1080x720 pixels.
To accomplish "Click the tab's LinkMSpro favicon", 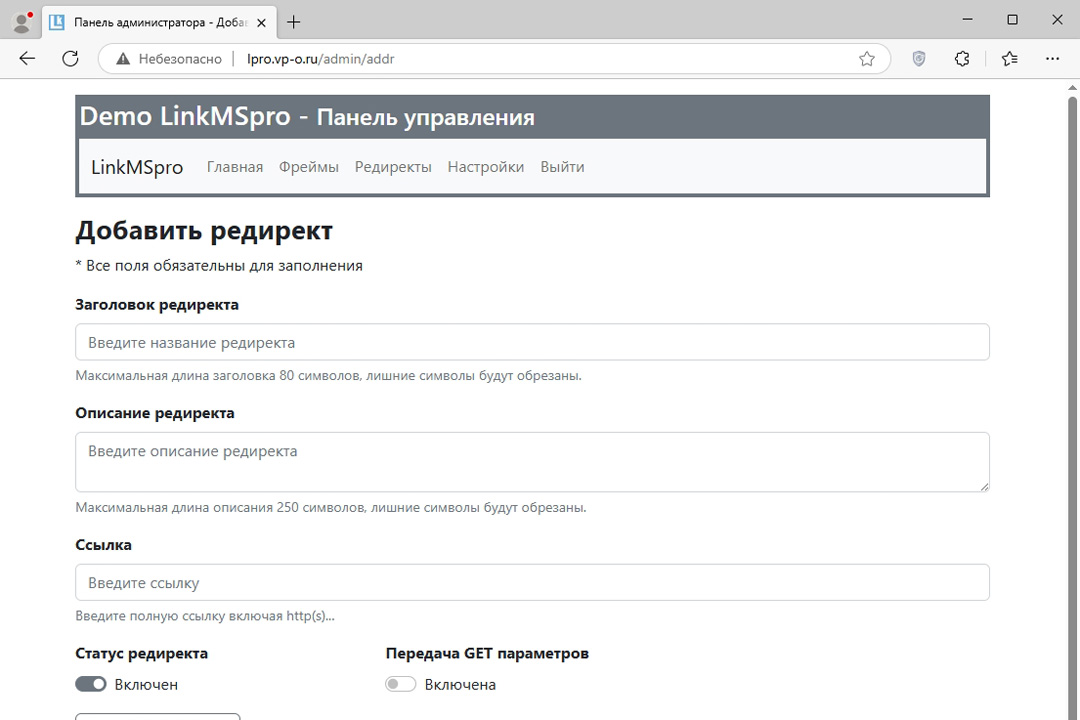I will pos(57,22).
